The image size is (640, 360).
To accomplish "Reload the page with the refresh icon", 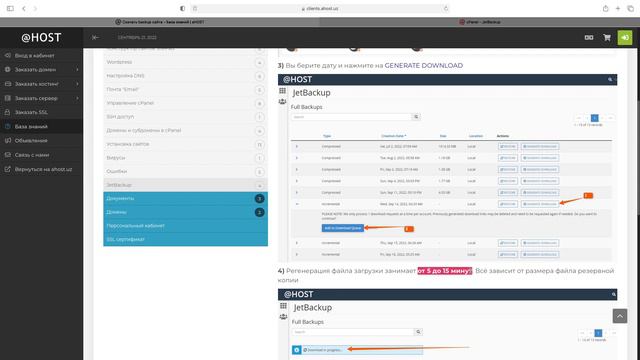I will point(446,8).
